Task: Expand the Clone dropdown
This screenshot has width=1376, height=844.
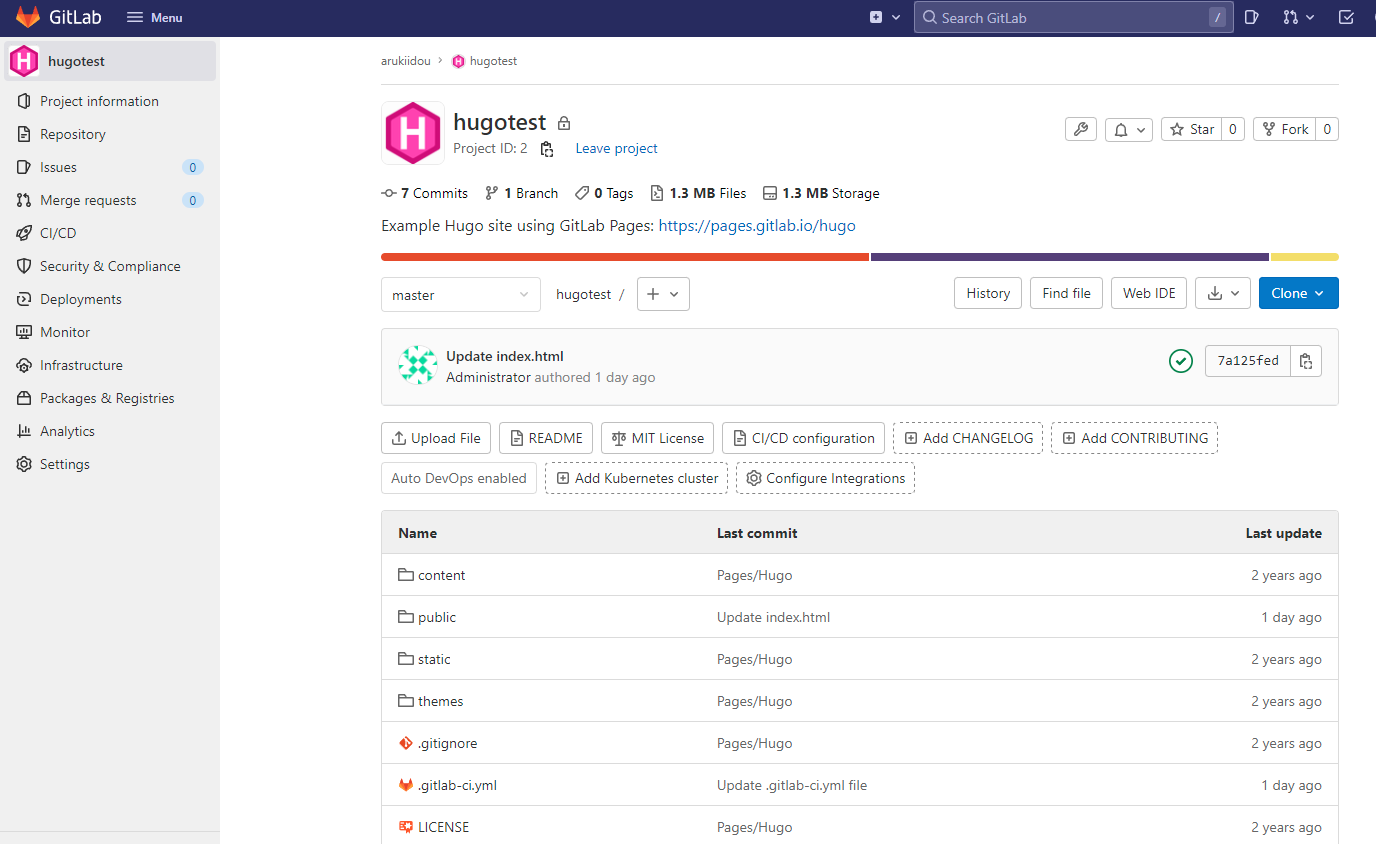Action: [x=1299, y=293]
